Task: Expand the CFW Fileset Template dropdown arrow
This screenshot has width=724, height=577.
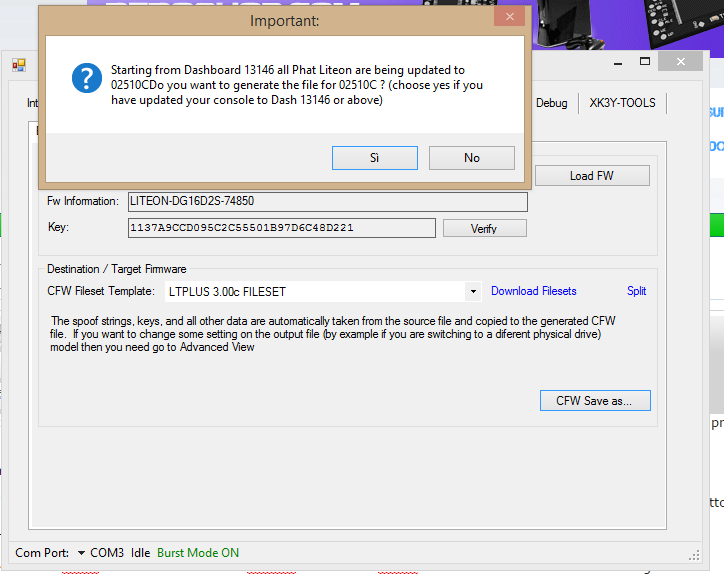Action: pos(473,292)
